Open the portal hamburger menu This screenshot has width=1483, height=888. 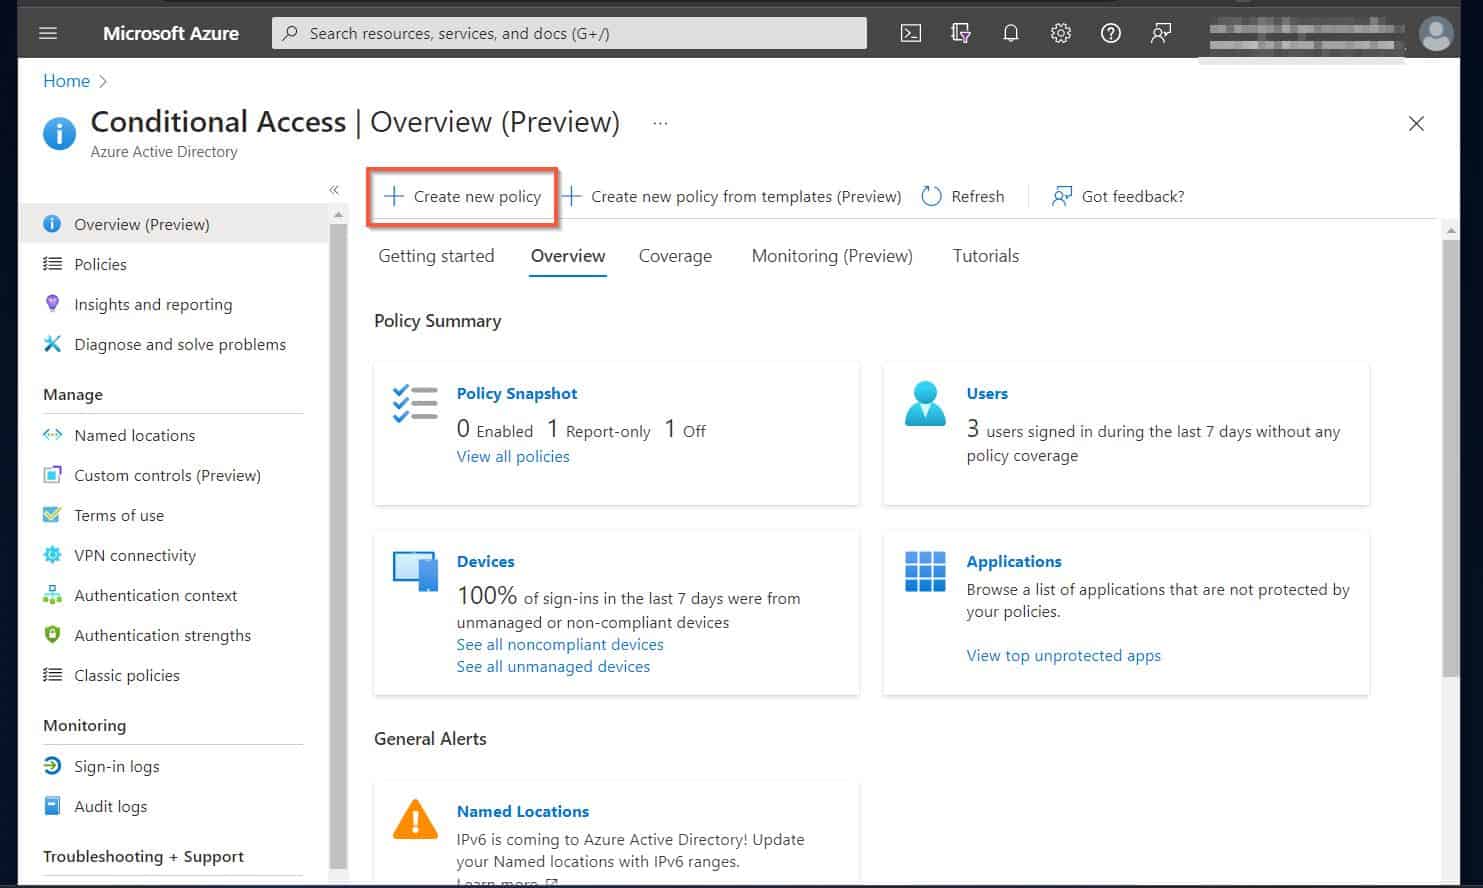pyautogui.click(x=47, y=32)
